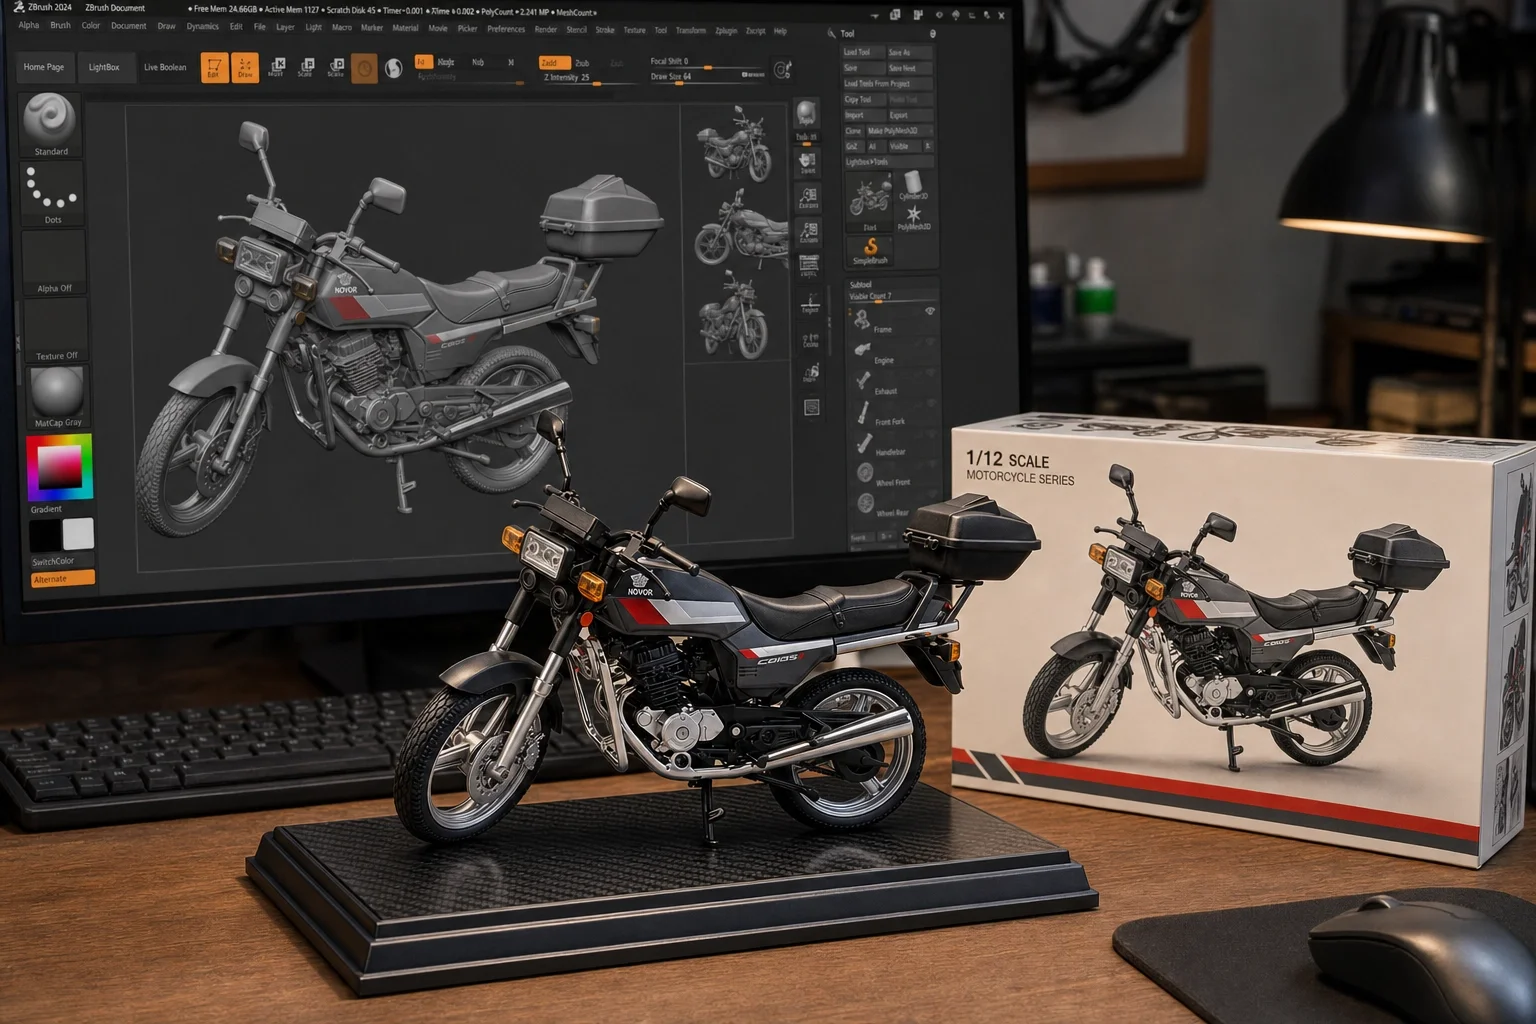Adjust the Draw Size slider
Viewport: 1536px width, 1024px height.
(x=706, y=77)
